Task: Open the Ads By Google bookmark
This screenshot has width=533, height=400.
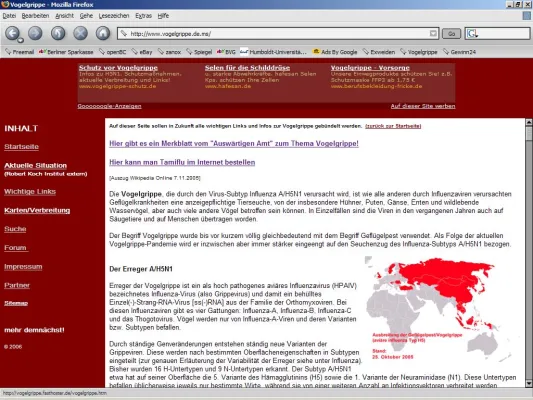Action: pyautogui.click(x=335, y=52)
